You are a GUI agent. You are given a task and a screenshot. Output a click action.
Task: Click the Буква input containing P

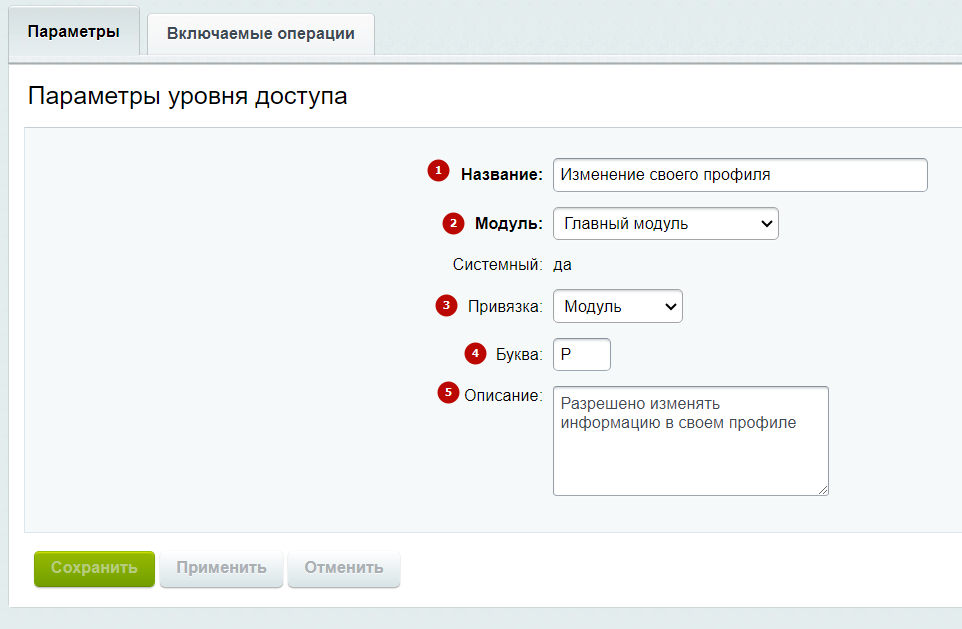tap(582, 354)
